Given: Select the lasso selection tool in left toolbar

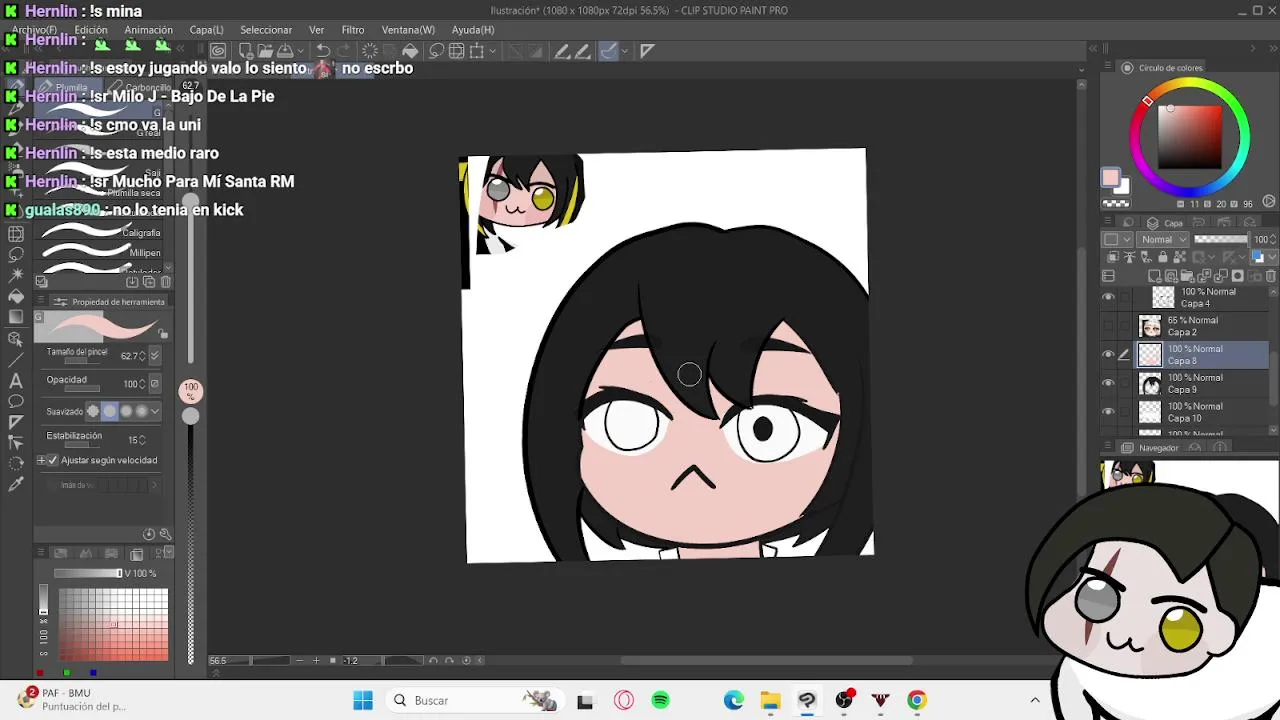Looking at the screenshot, I should (16, 254).
